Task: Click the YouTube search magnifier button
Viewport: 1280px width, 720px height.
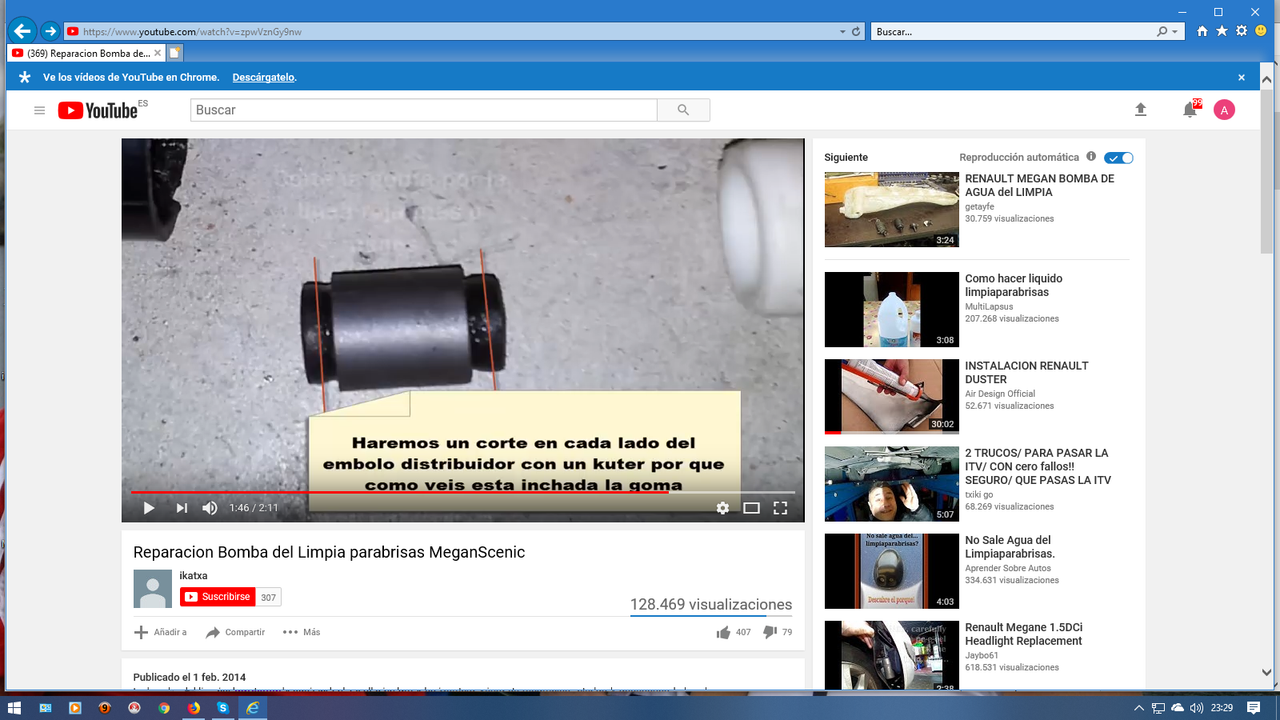Action: [x=684, y=110]
